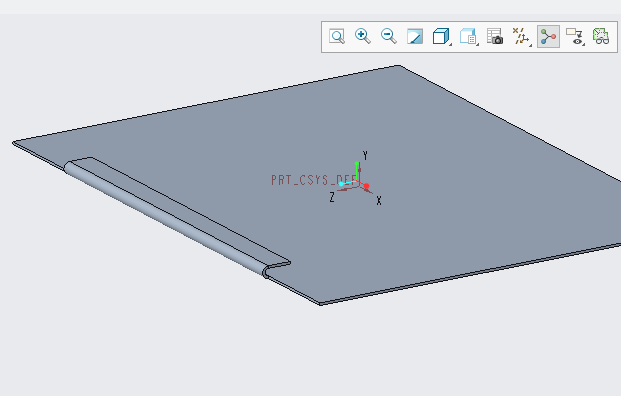Click the Zoom In magnifier icon

pos(363,36)
